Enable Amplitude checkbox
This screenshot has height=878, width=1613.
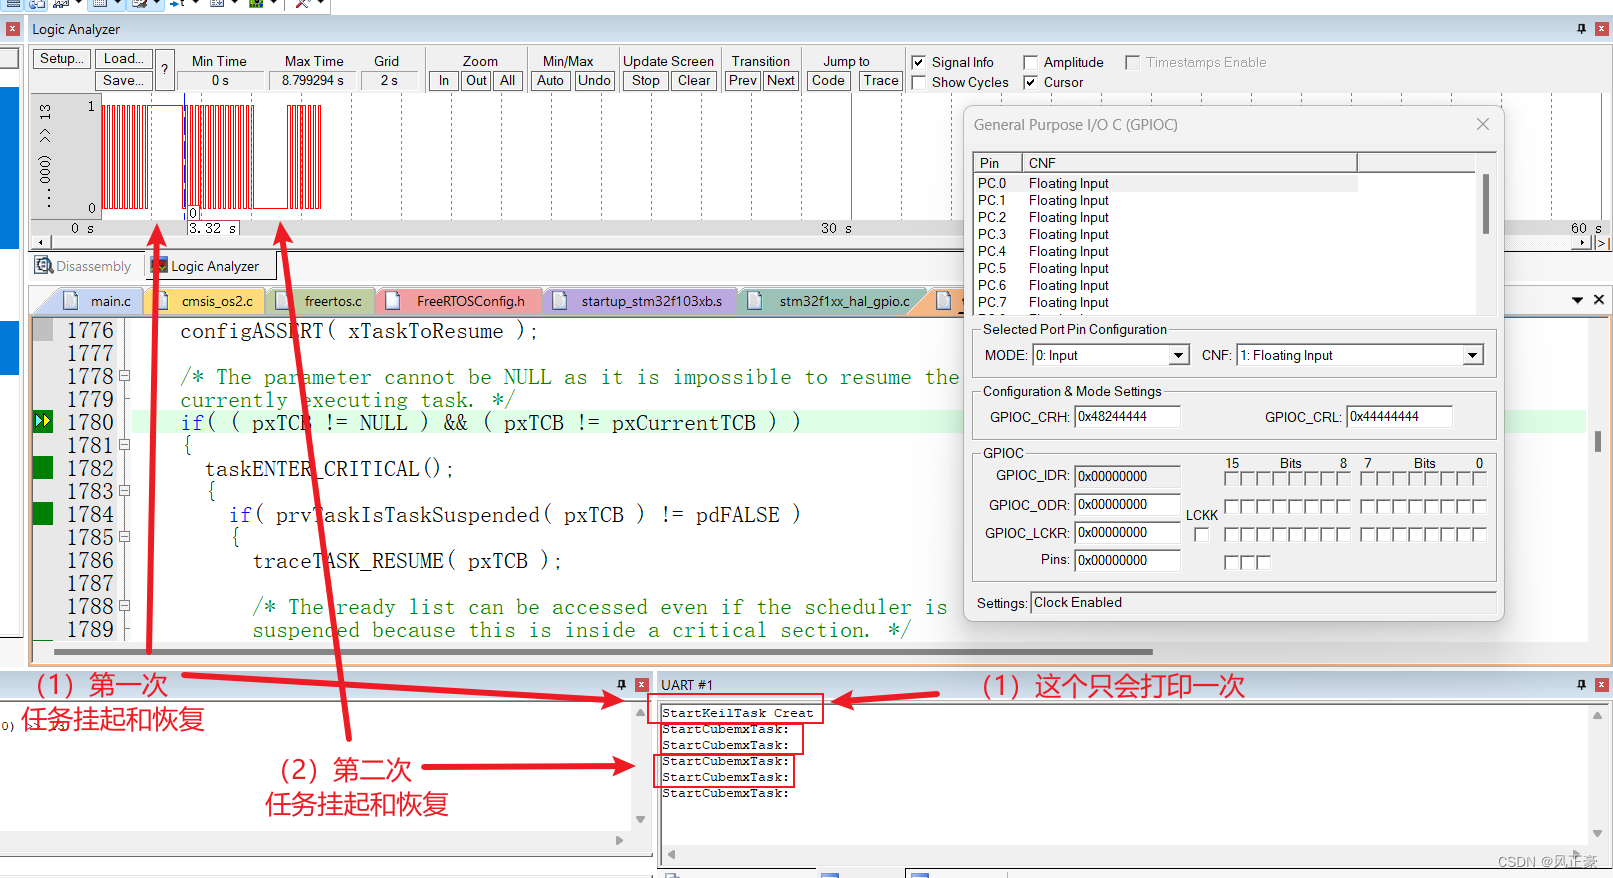pos(1030,62)
